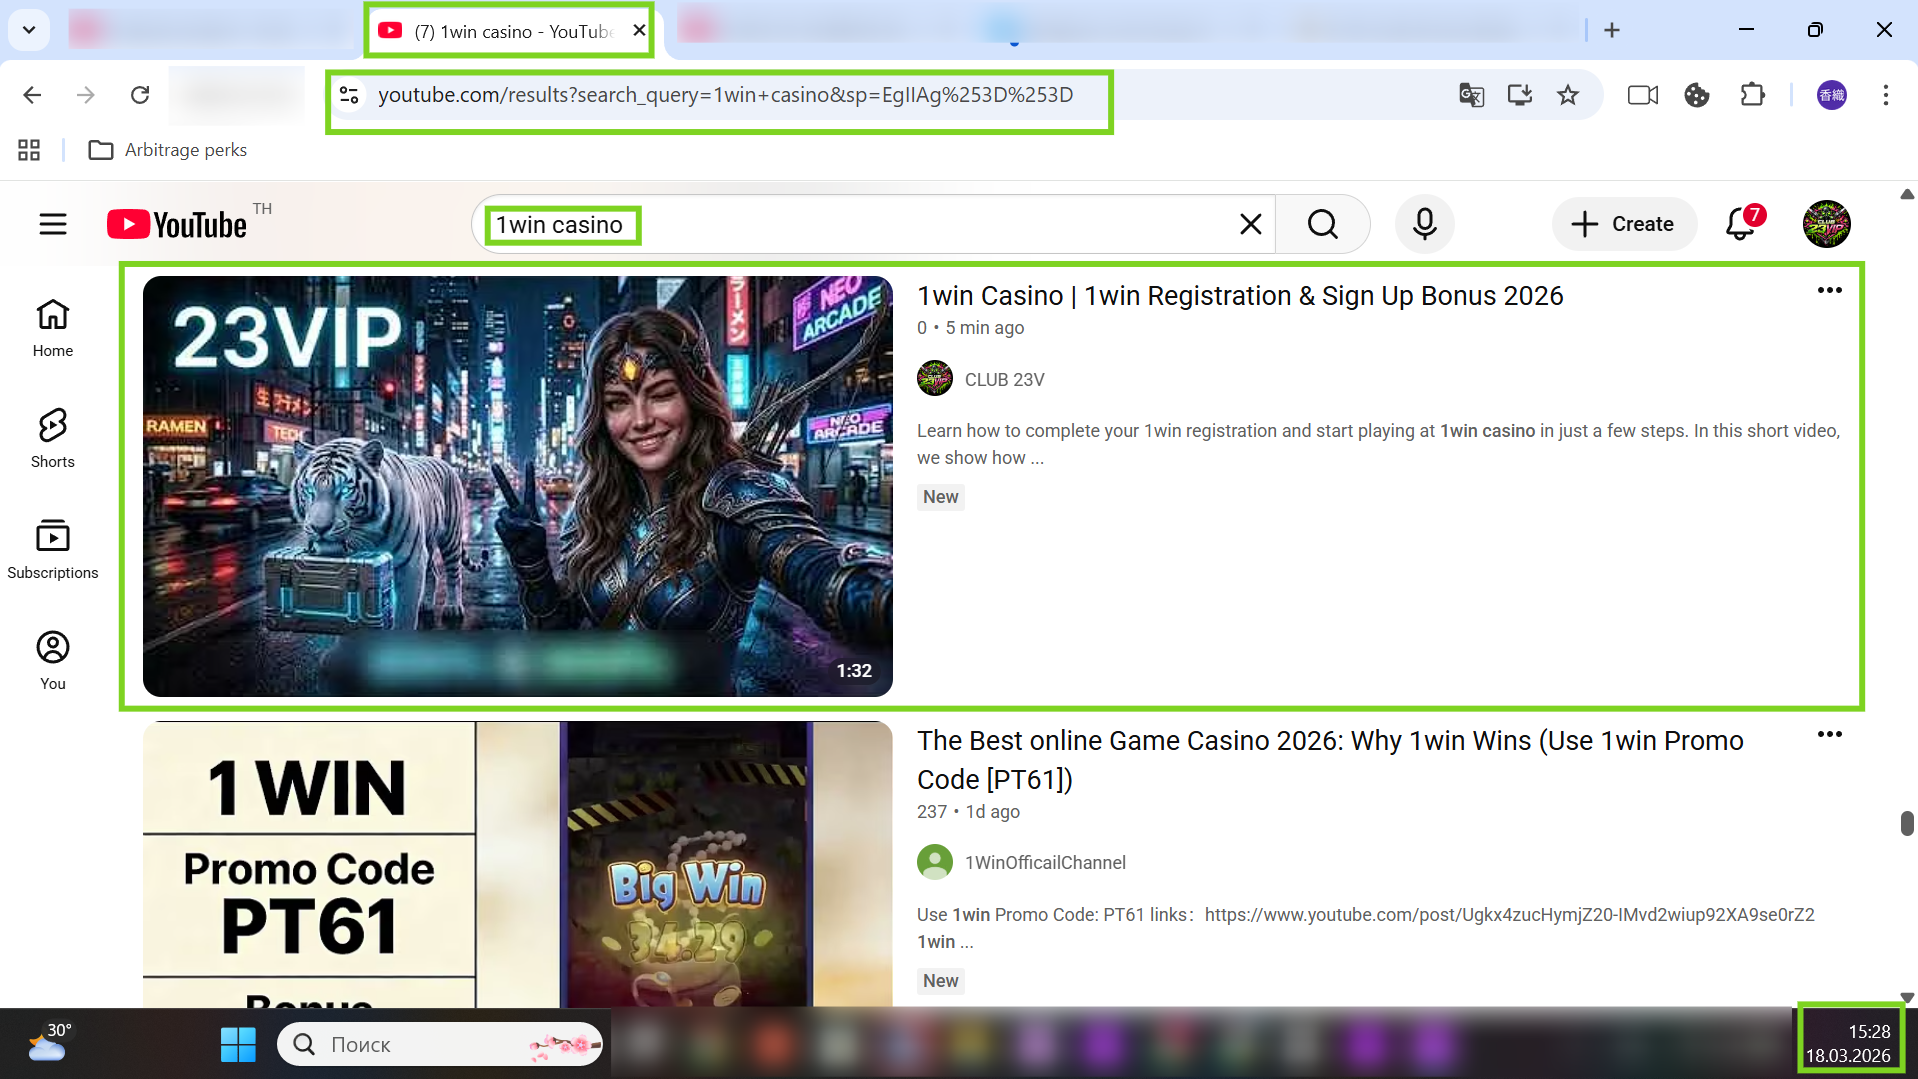Start voice search with microphone
1918x1079 pixels.
[1424, 224]
